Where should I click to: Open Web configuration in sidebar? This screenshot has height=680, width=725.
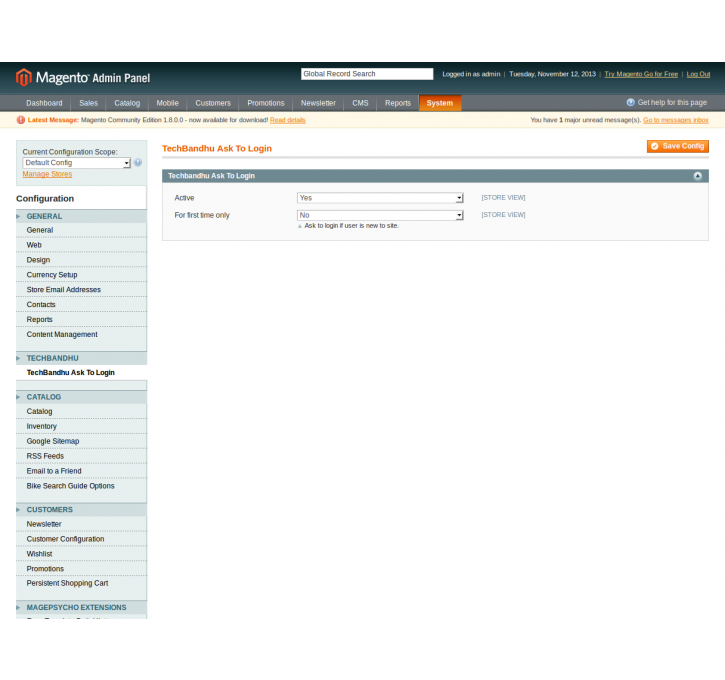pos(81,245)
